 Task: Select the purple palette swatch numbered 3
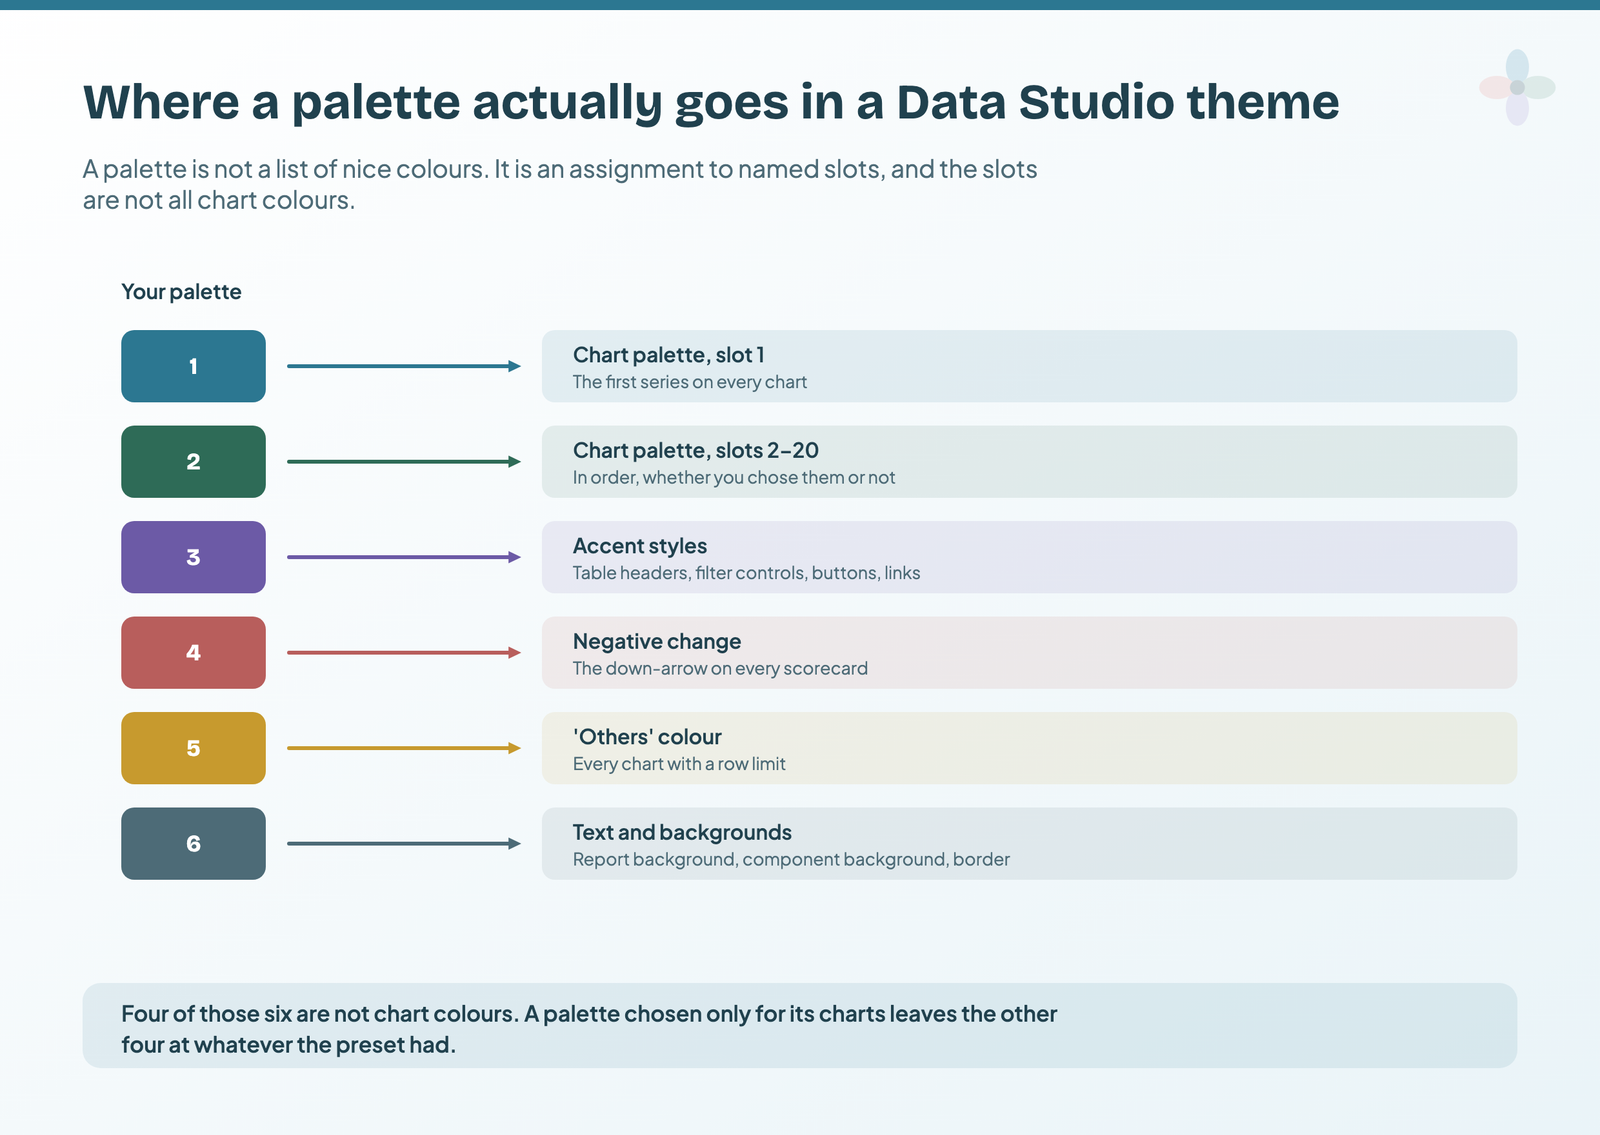tap(193, 557)
